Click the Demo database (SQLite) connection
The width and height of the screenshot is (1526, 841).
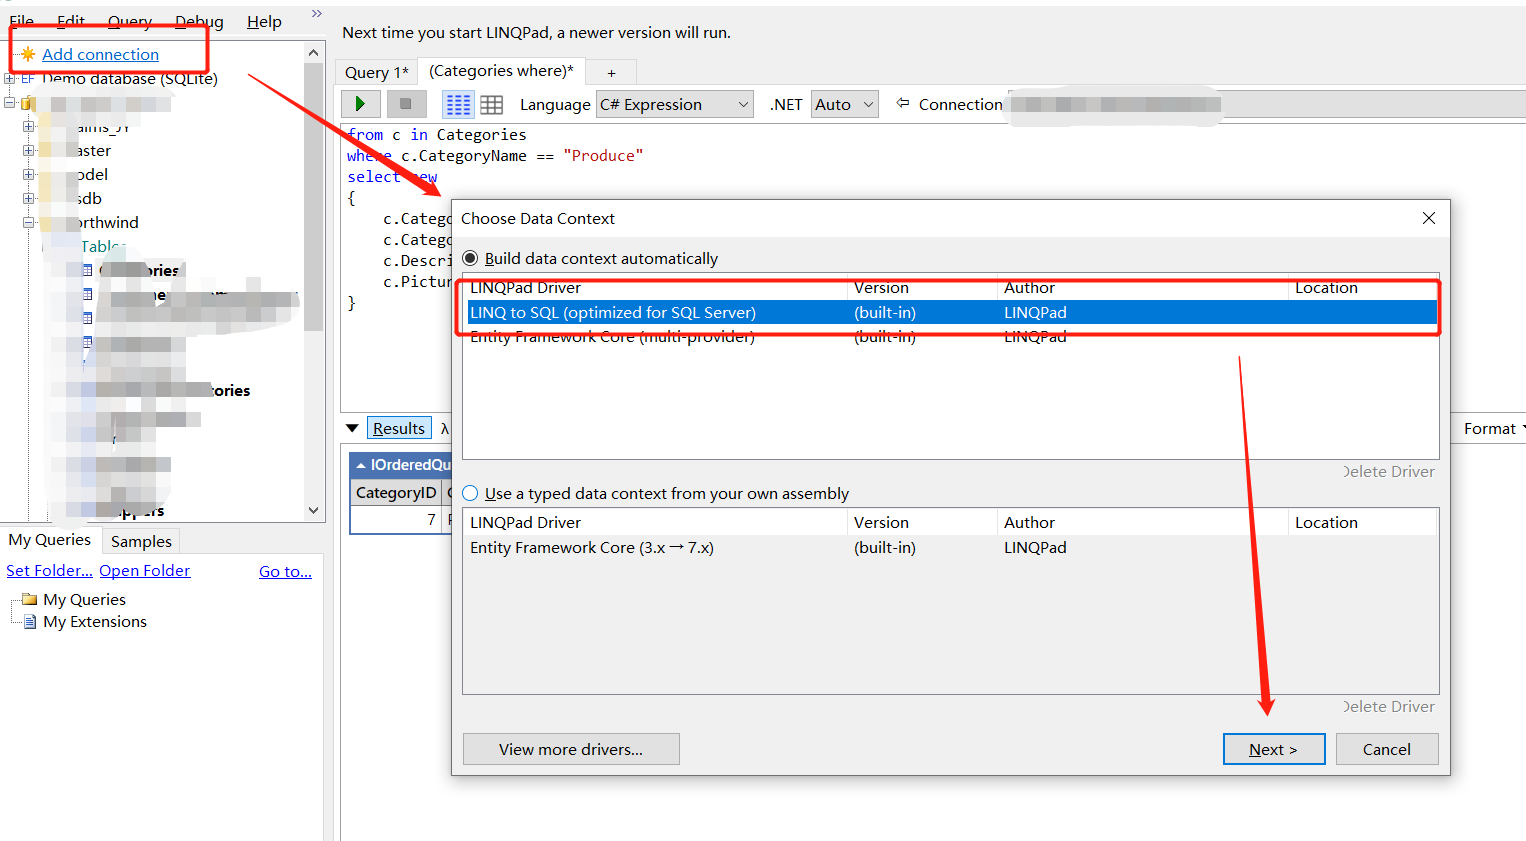coord(130,78)
